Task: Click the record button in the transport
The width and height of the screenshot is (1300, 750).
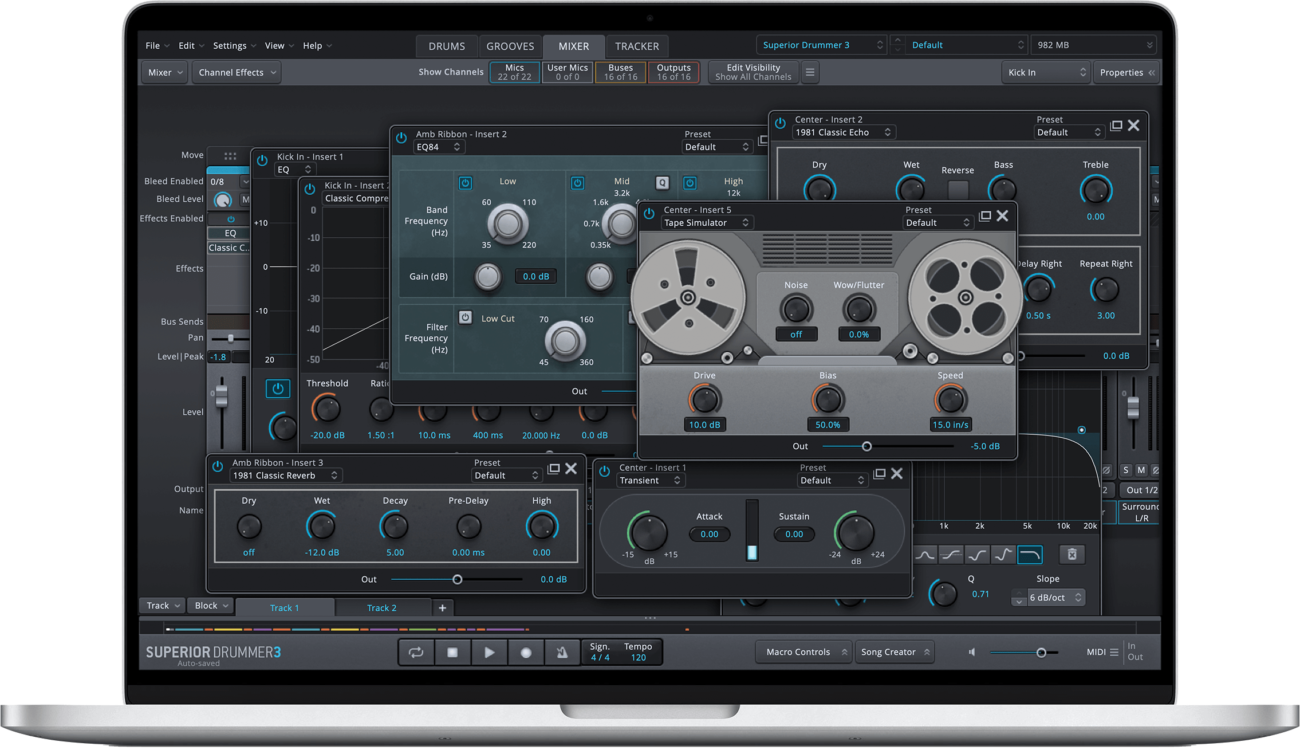Action: click(x=526, y=653)
